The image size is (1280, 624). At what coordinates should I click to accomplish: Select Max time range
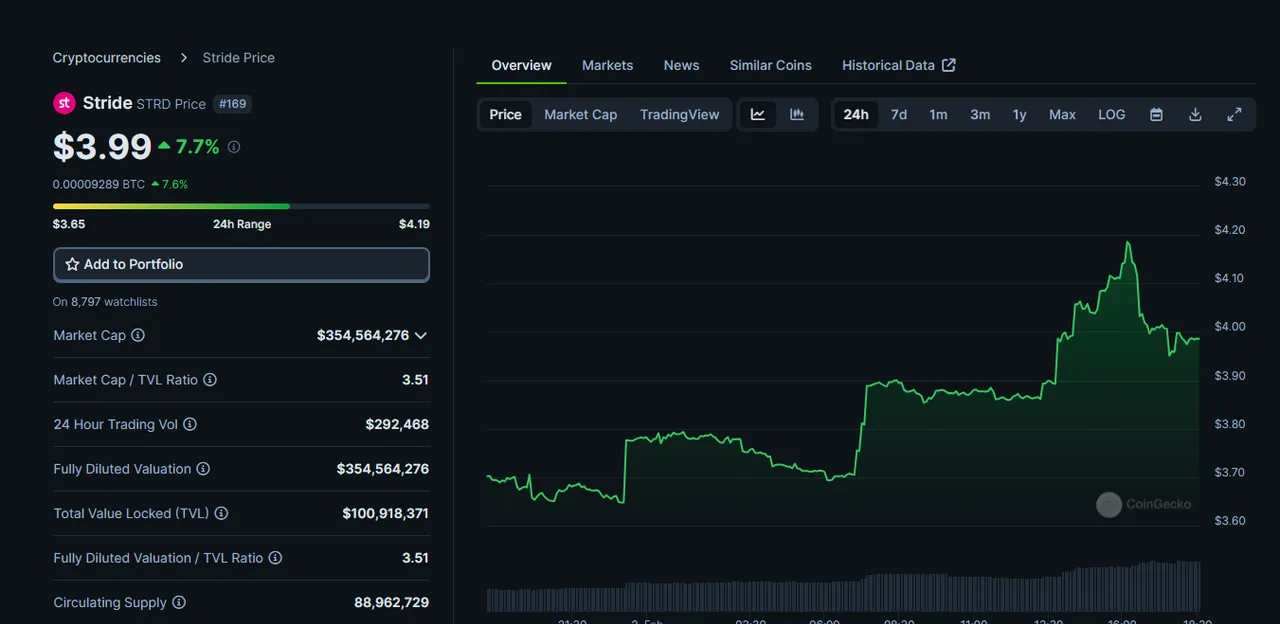click(1062, 115)
